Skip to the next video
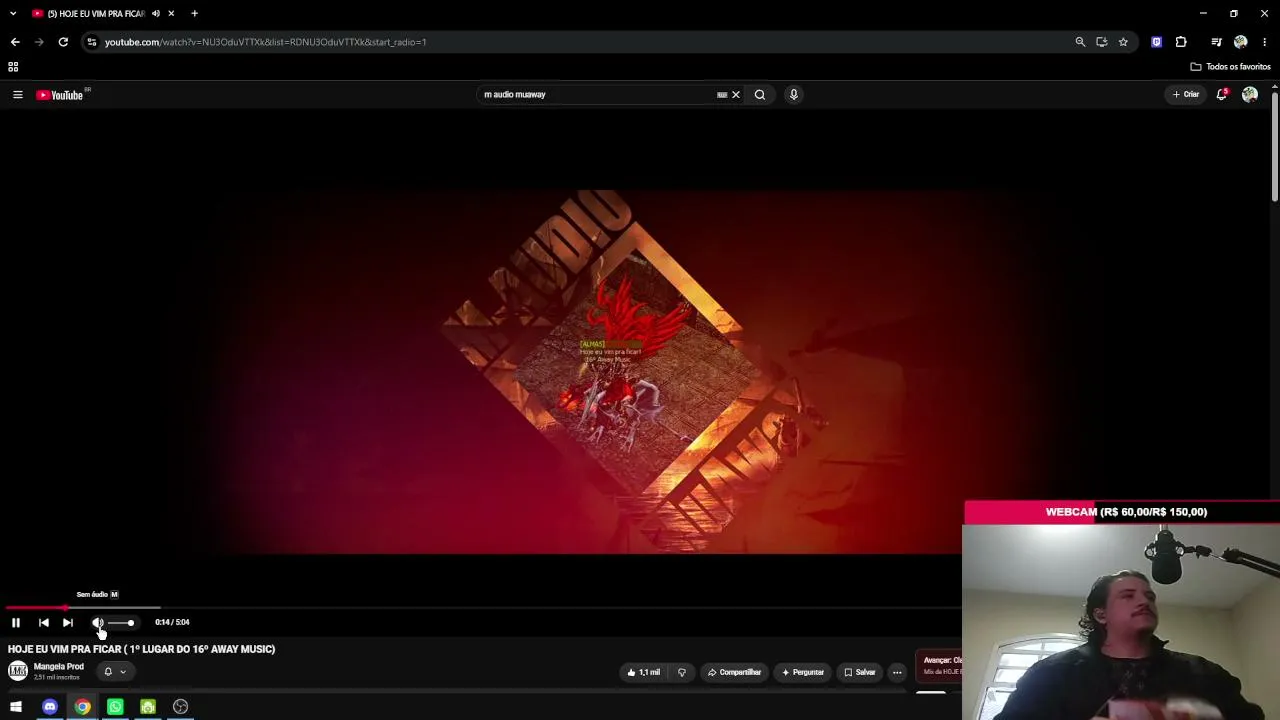Viewport: 1280px width, 720px height. 68,622
